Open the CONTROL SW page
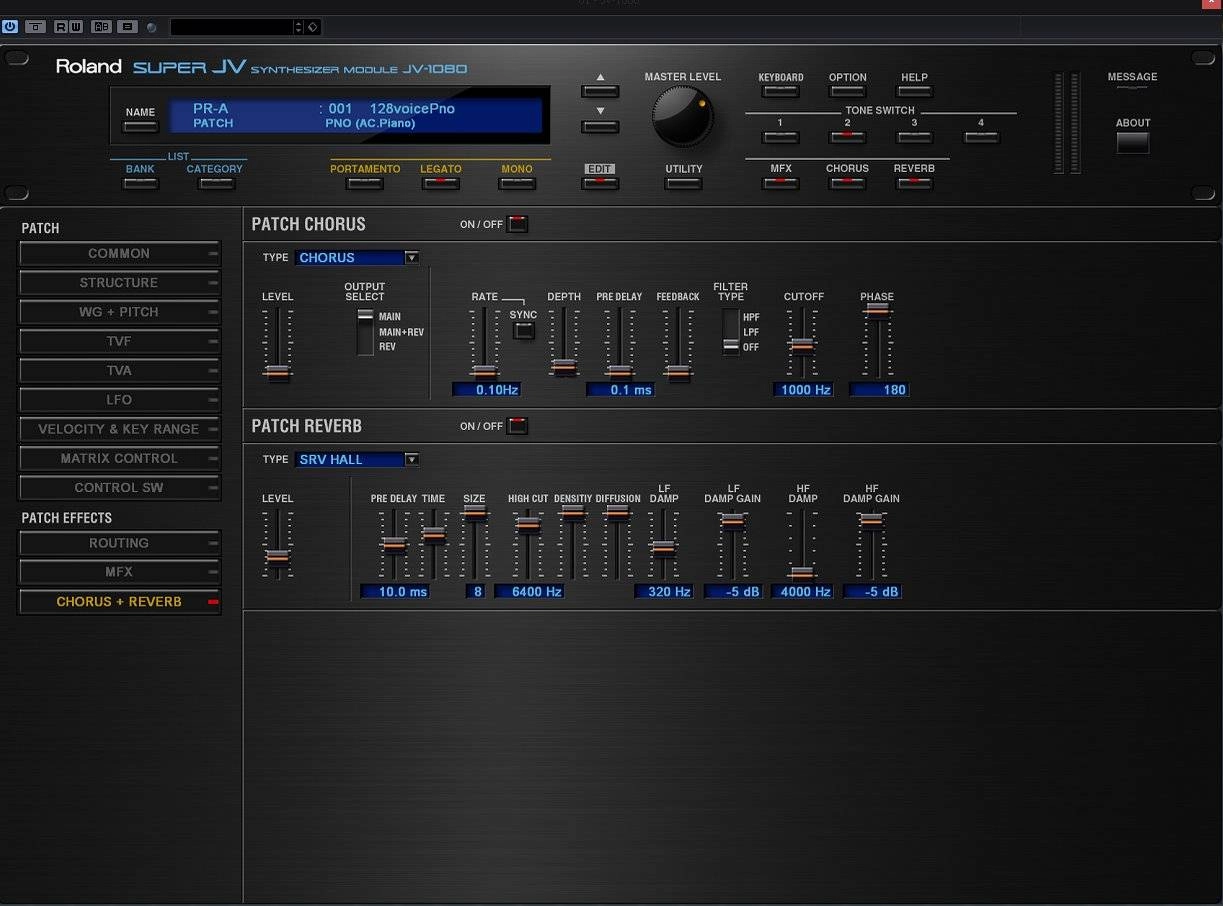1223x906 pixels. coord(119,488)
